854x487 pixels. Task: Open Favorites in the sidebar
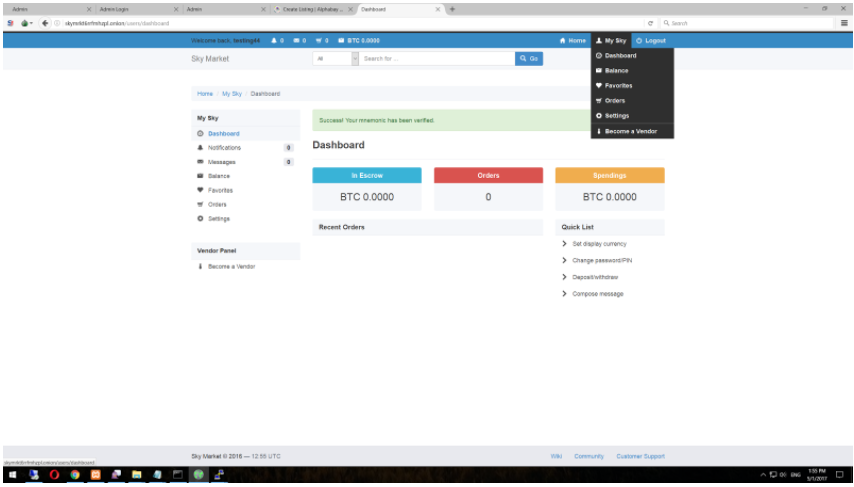click(x=246, y=190)
